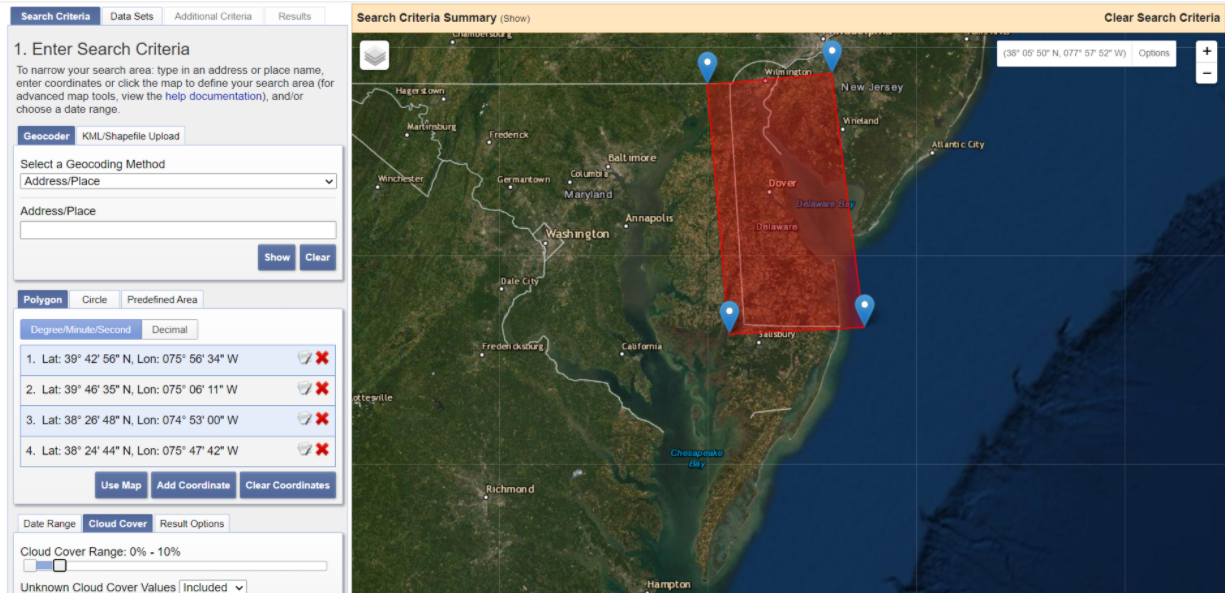Edit coordinate 4 with the pencil icon
1225x593 pixels.
pyautogui.click(x=304, y=450)
